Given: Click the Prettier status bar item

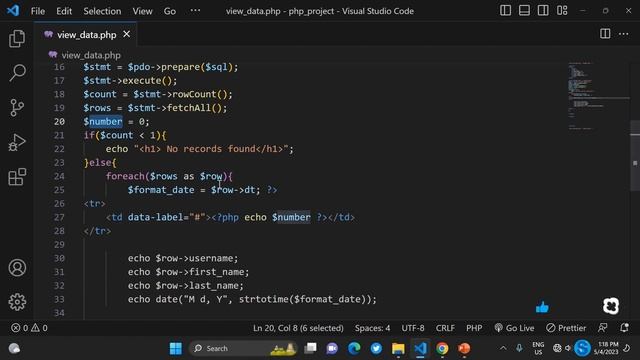Looking at the screenshot, I should [x=566, y=328].
